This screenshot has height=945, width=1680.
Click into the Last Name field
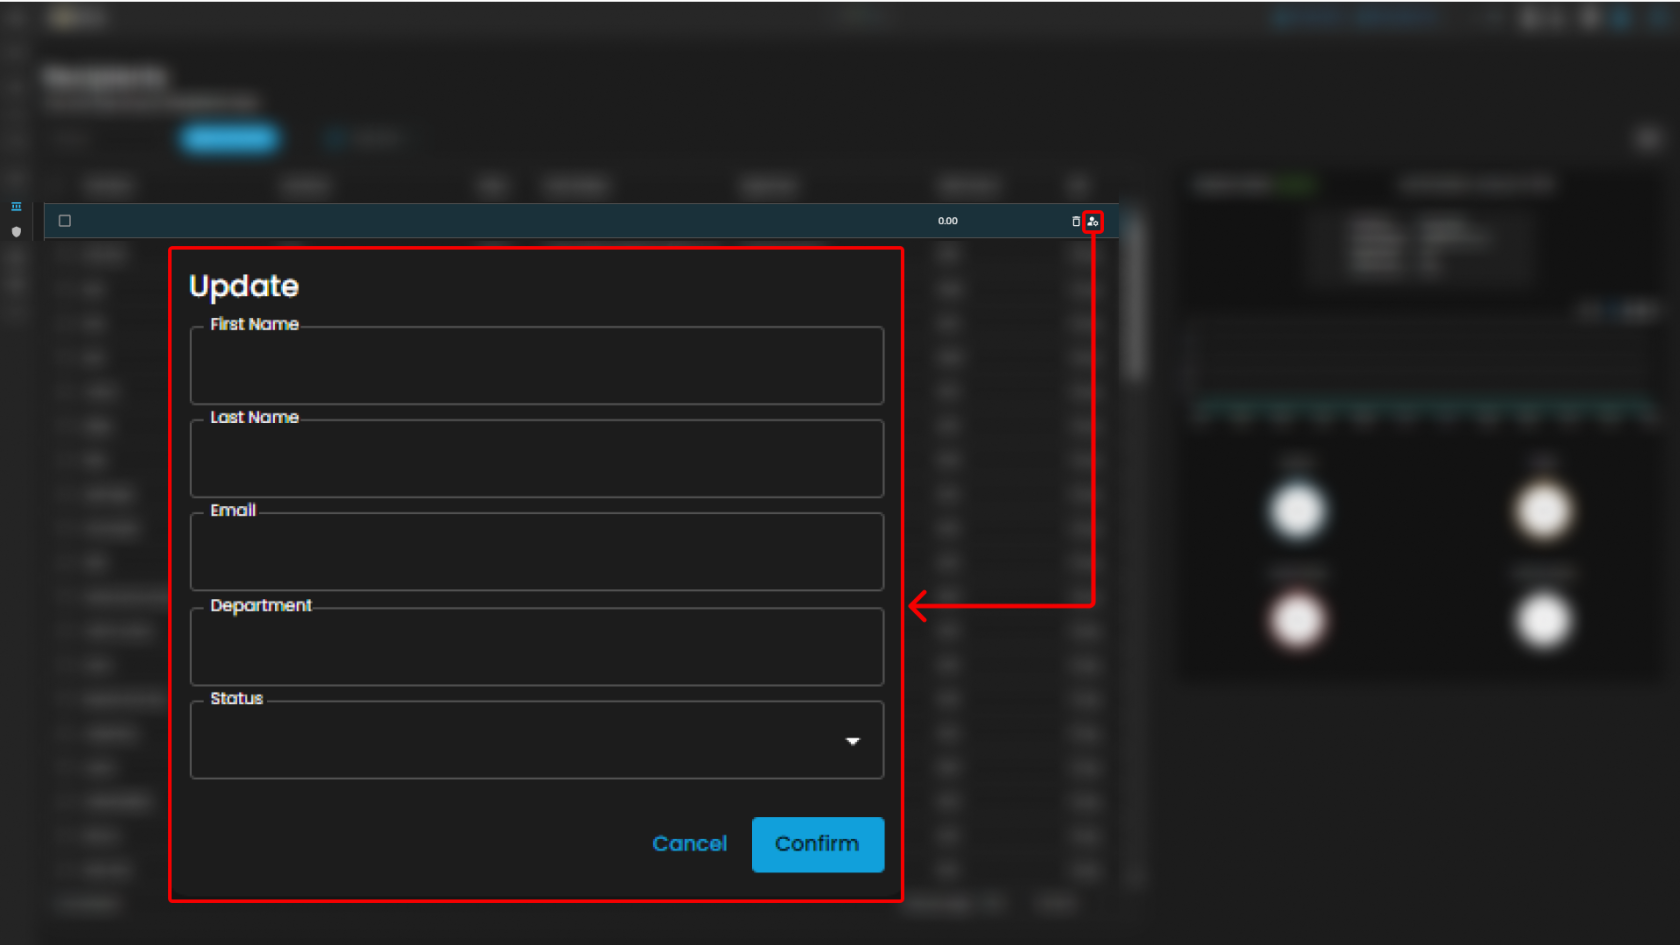click(x=536, y=459)
